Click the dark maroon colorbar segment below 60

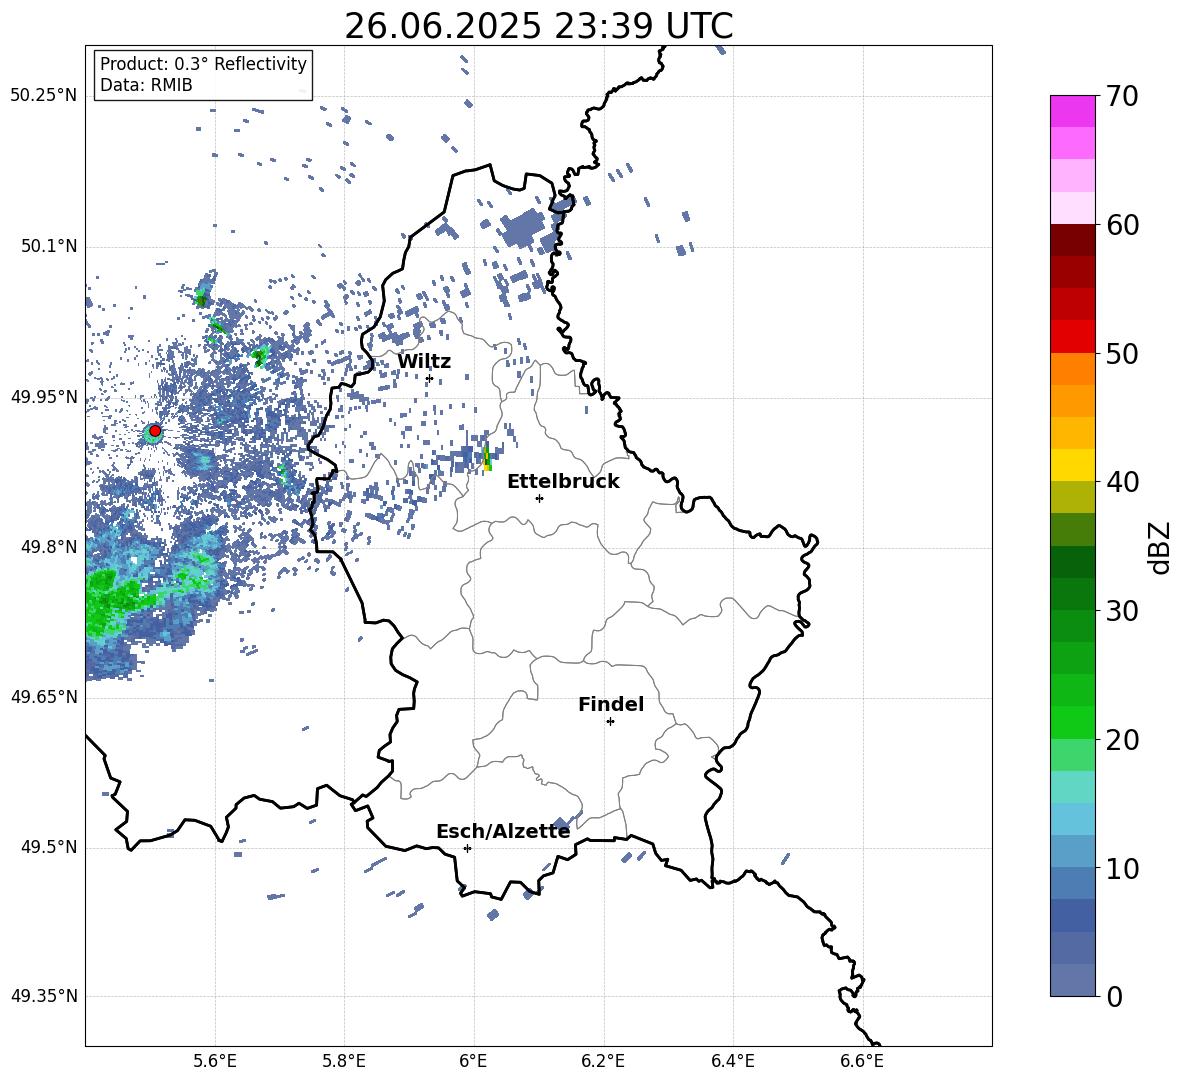coord(1072,240)
